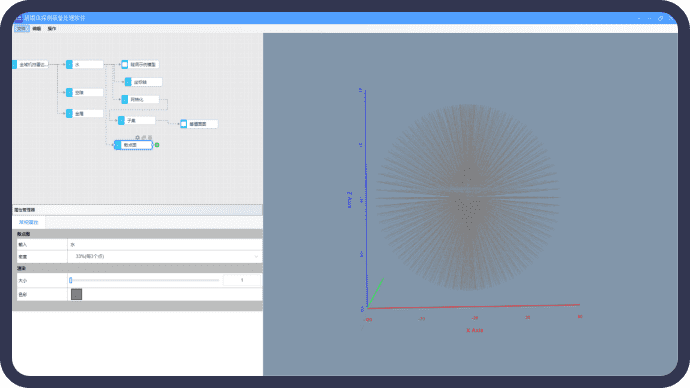This screenshot has height=388, width=690.
Task: Click the green output port on the scatter node
Action: (157, 145)
